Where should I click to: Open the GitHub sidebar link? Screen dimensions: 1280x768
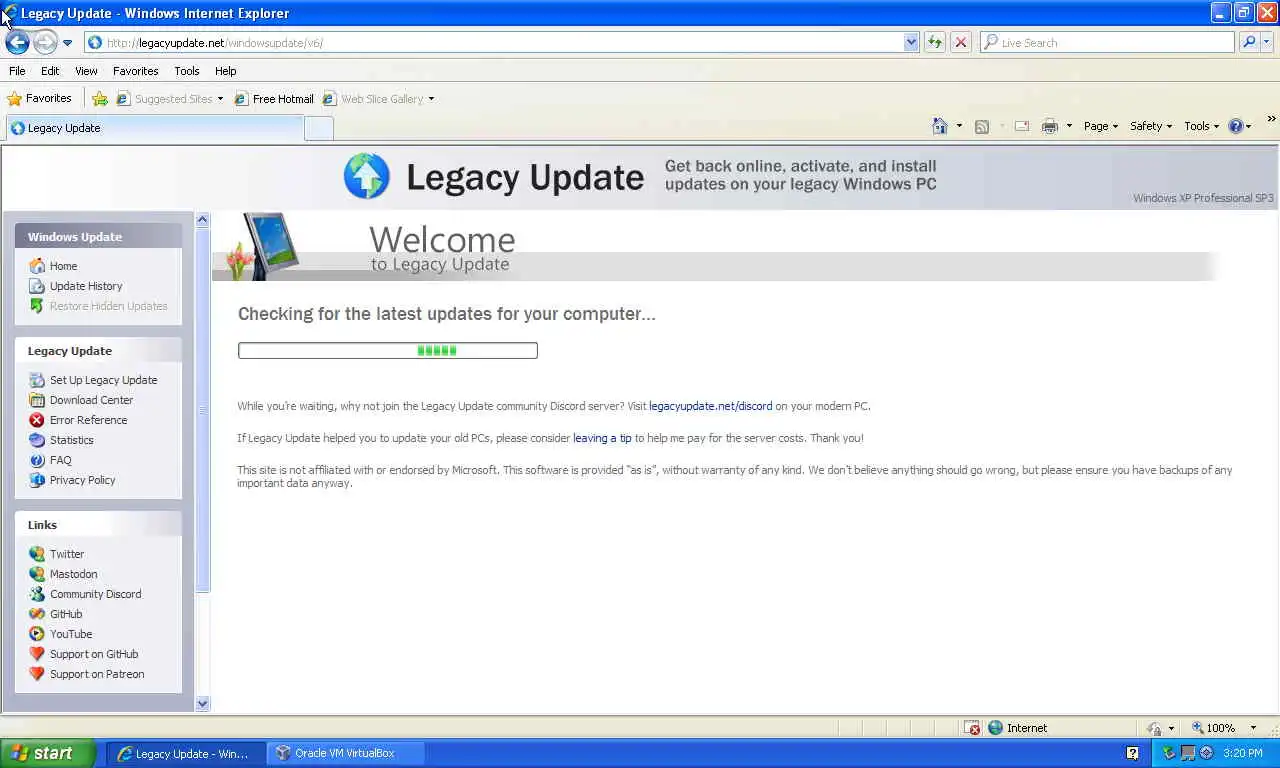(x=66, y=614)
